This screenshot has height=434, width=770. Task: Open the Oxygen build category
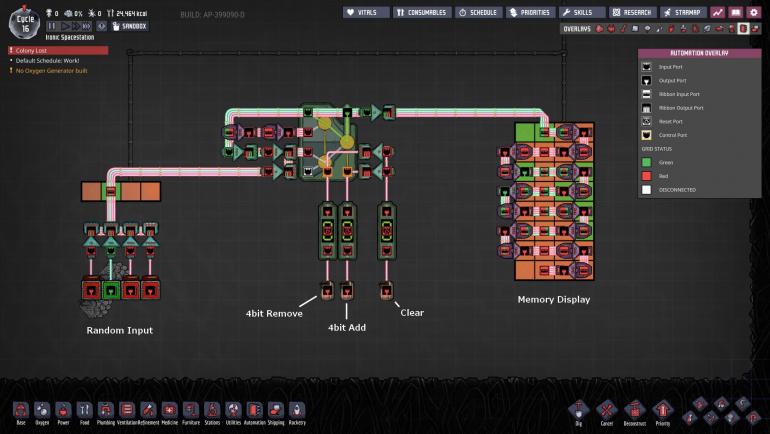pos(41,410)
